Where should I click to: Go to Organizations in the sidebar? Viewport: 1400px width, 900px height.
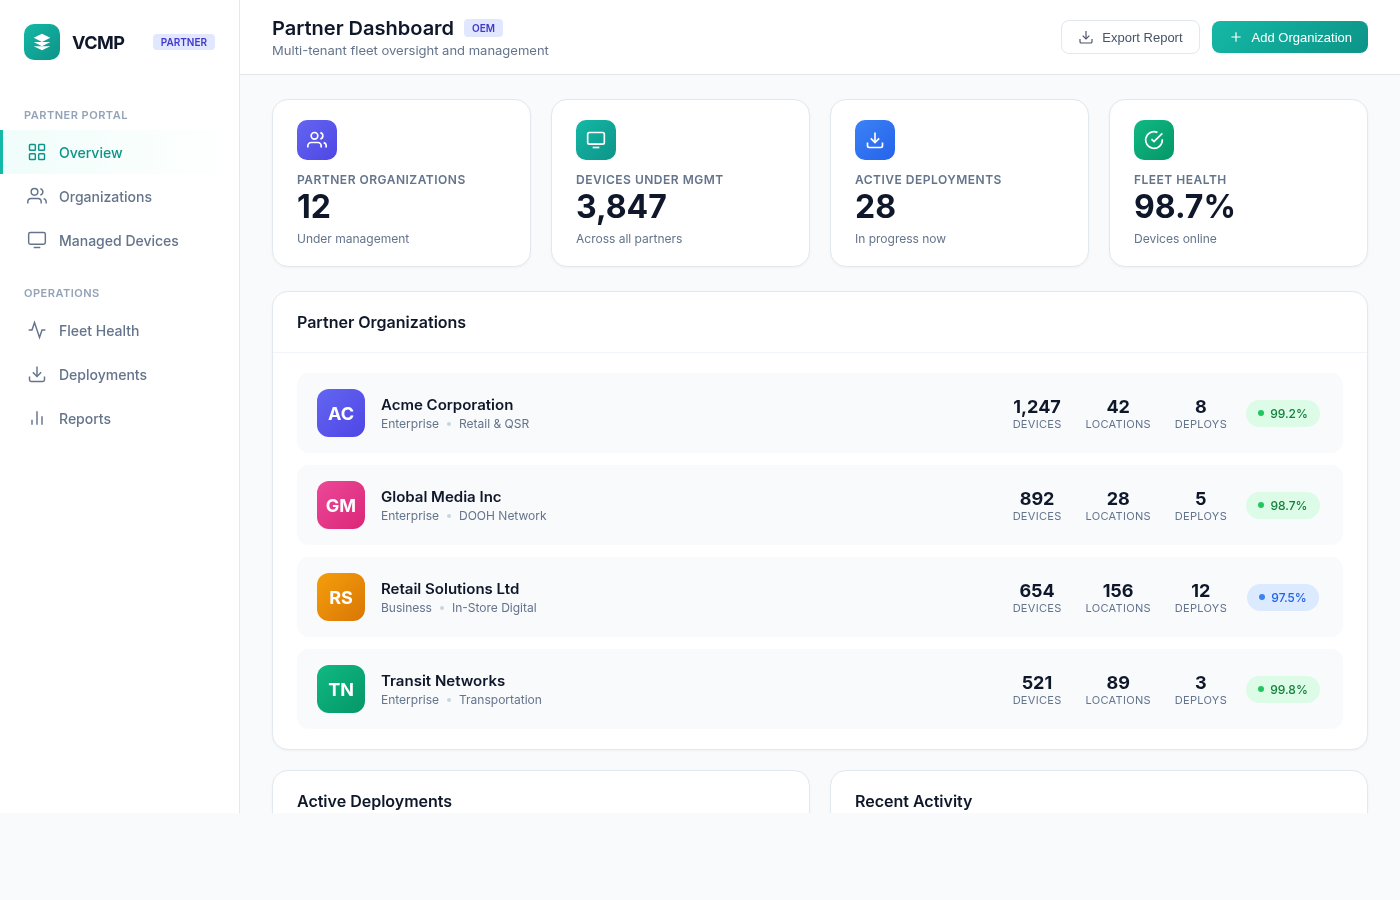105,197
